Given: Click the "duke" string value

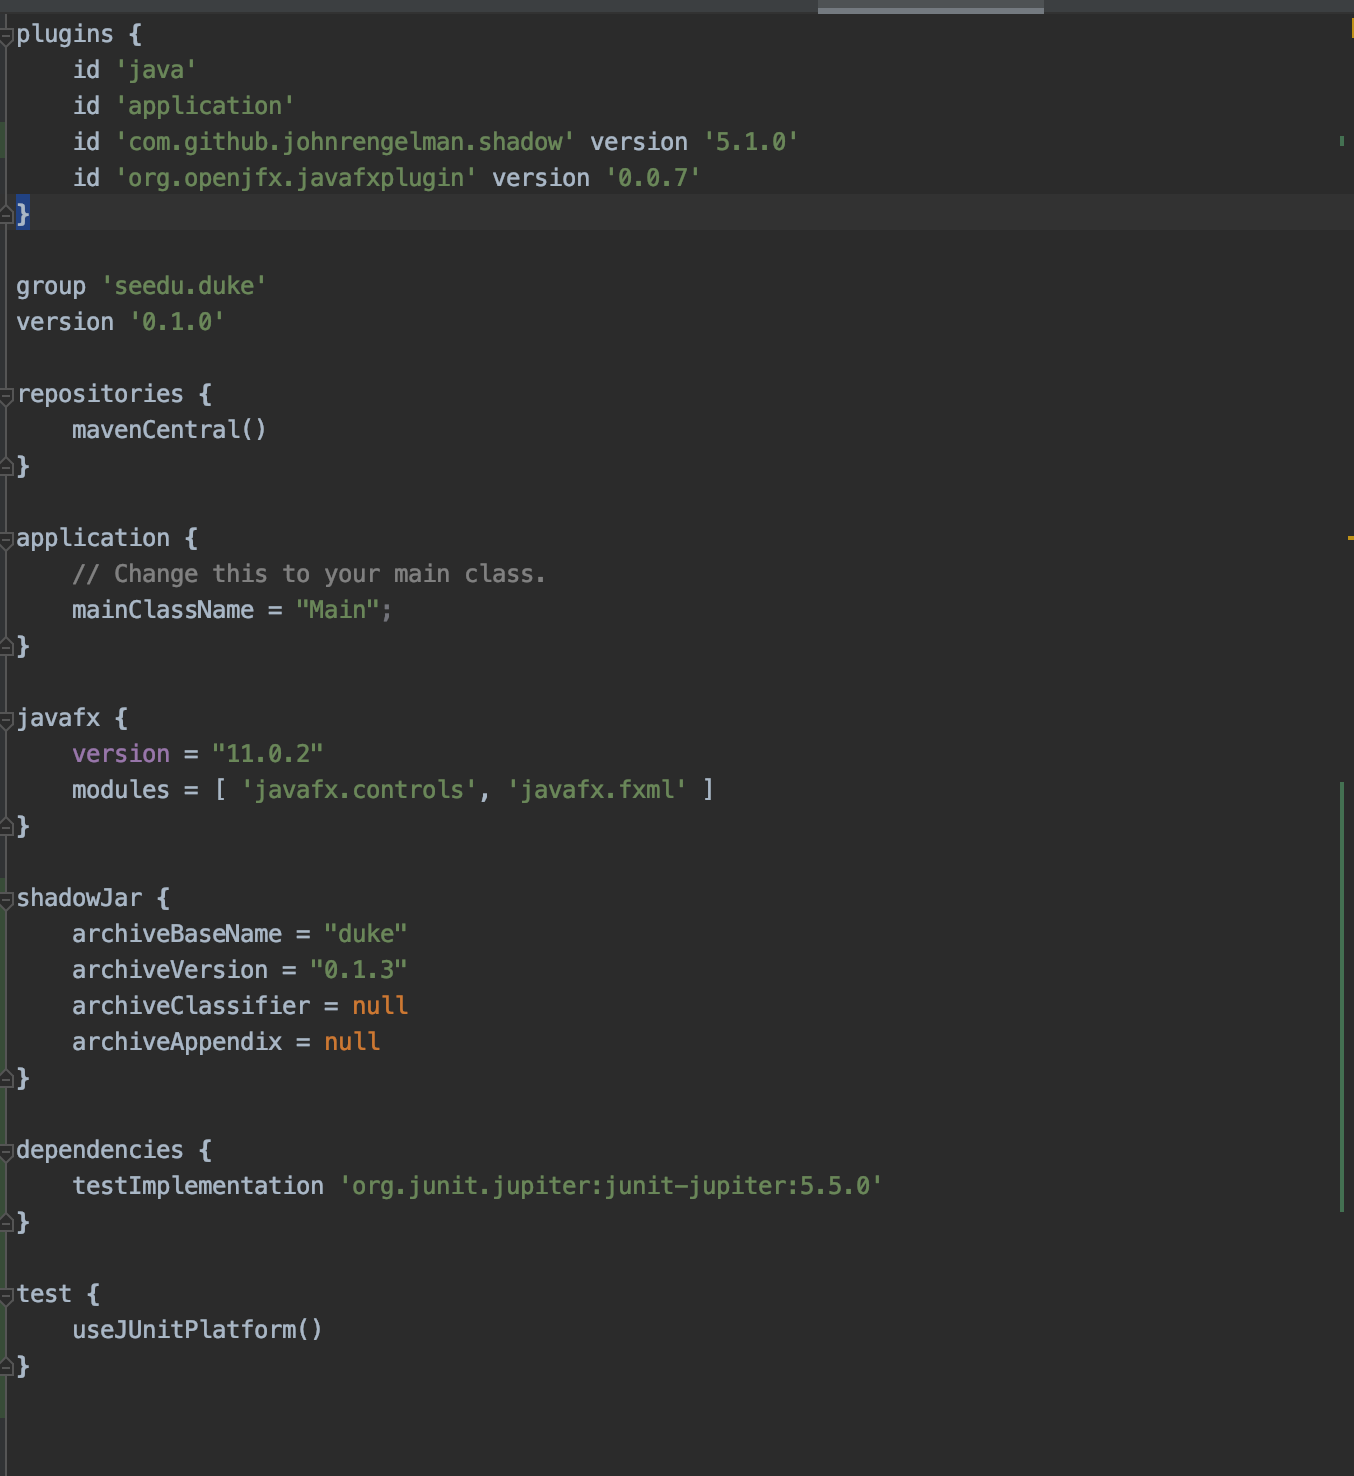Looking at the screenshot, I should (365, 934).
